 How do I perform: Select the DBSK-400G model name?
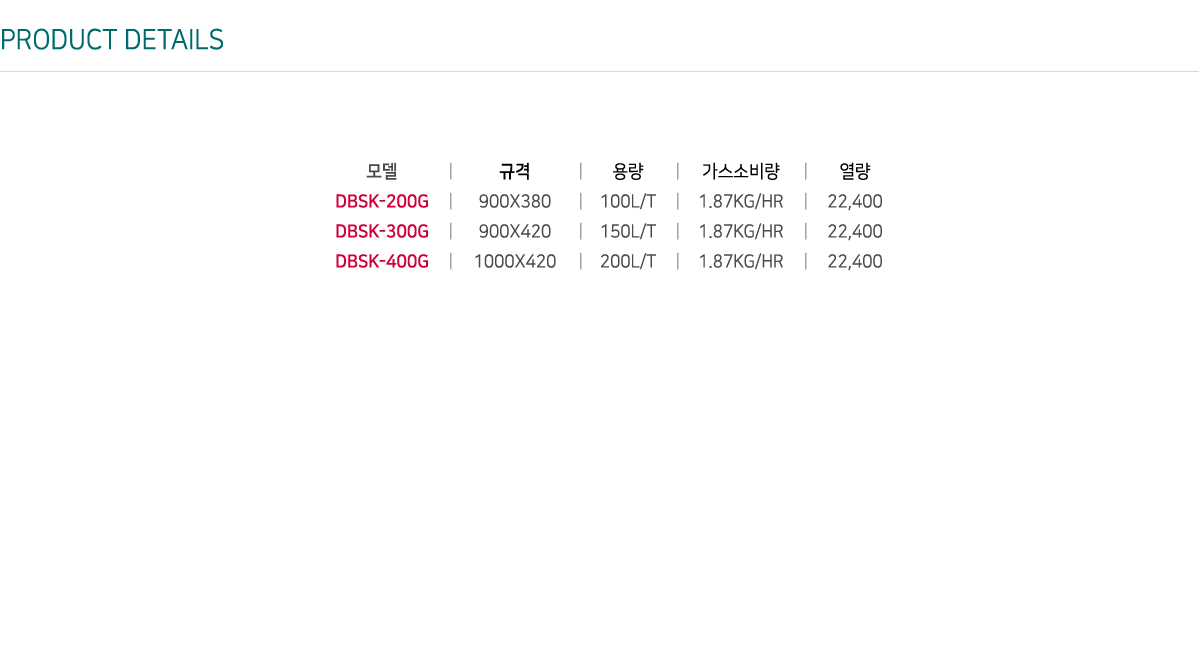click(382, 262)
